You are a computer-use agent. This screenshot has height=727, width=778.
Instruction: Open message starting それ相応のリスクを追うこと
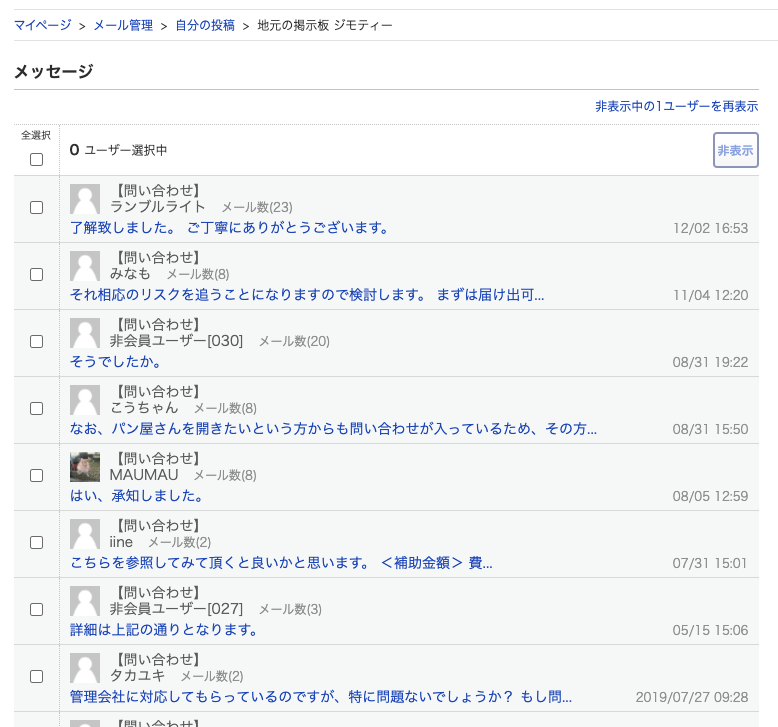pyautogui.click(x=307, y=295)
